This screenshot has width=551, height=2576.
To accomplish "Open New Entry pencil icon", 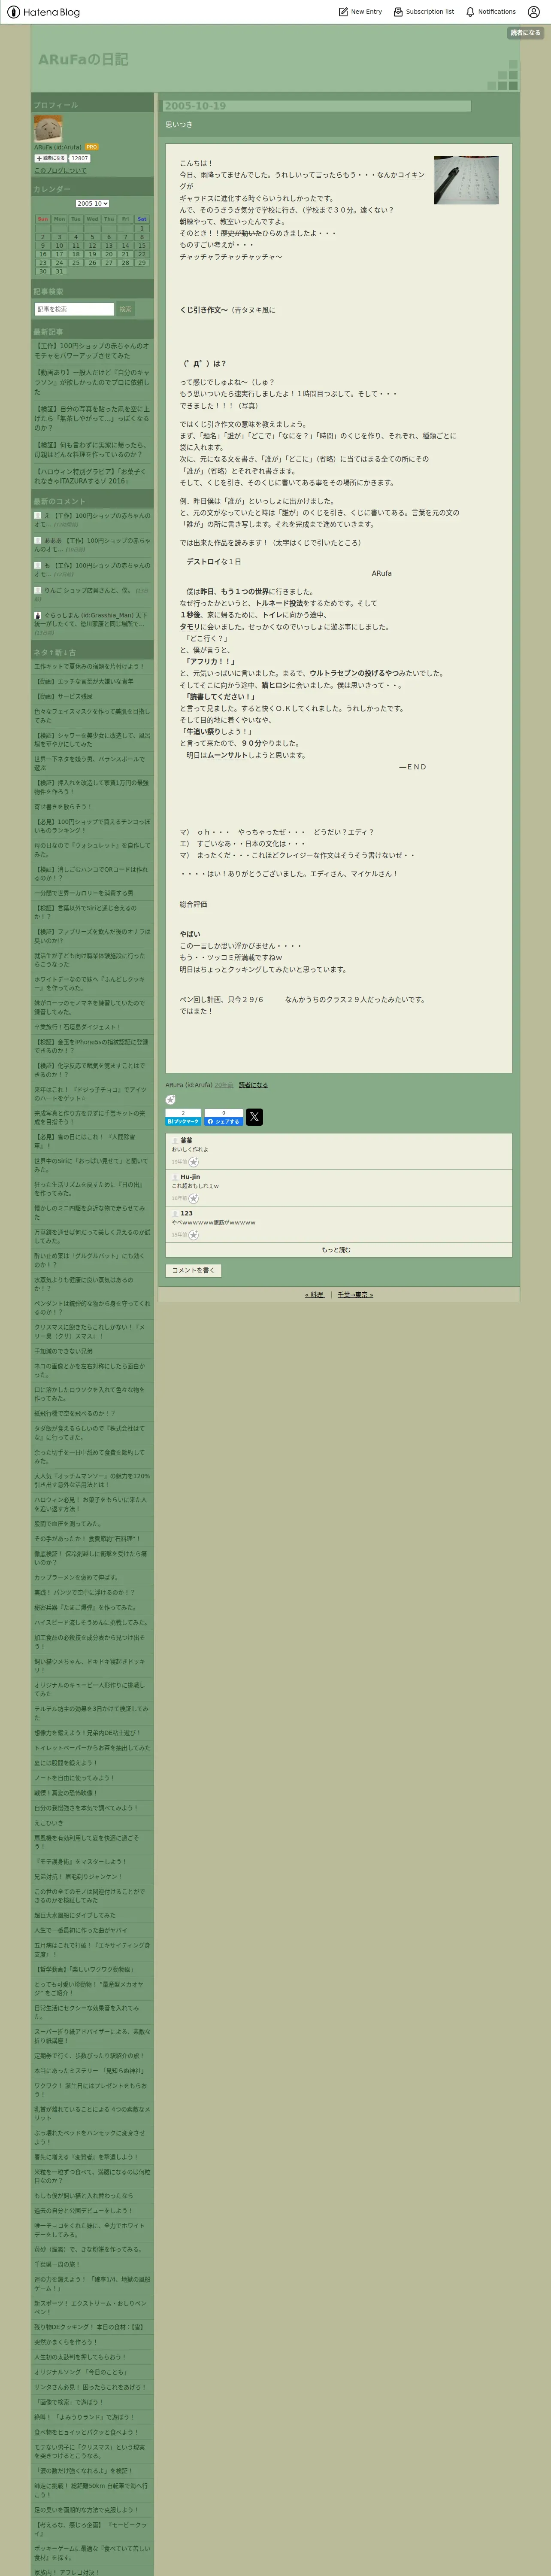I will coord(343,12).
